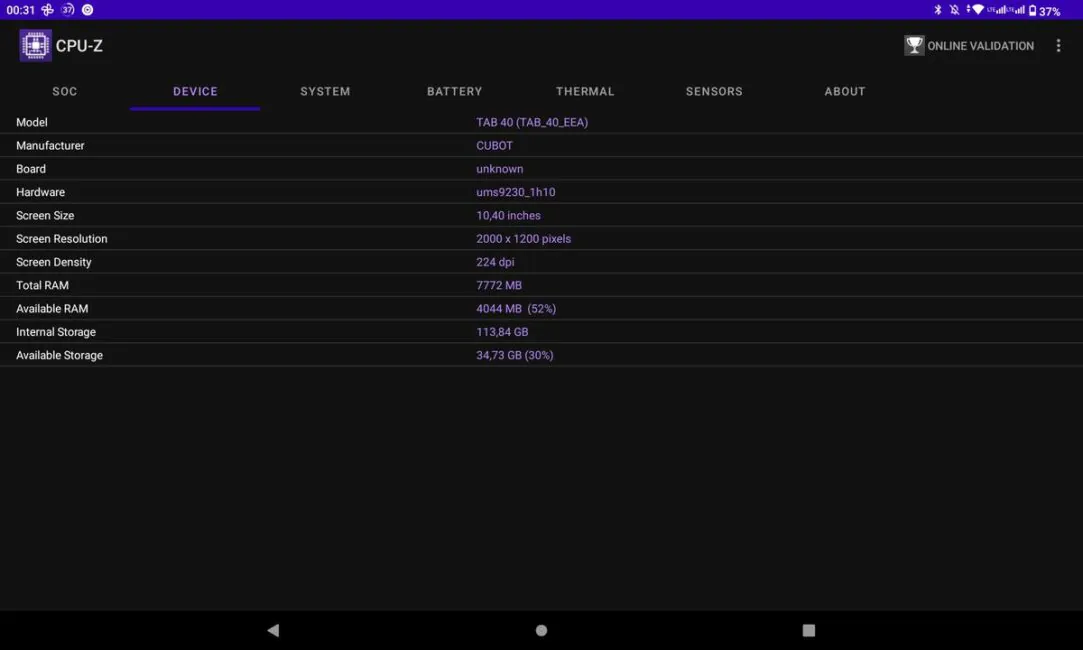Click the Model row label

pos(32,122)
